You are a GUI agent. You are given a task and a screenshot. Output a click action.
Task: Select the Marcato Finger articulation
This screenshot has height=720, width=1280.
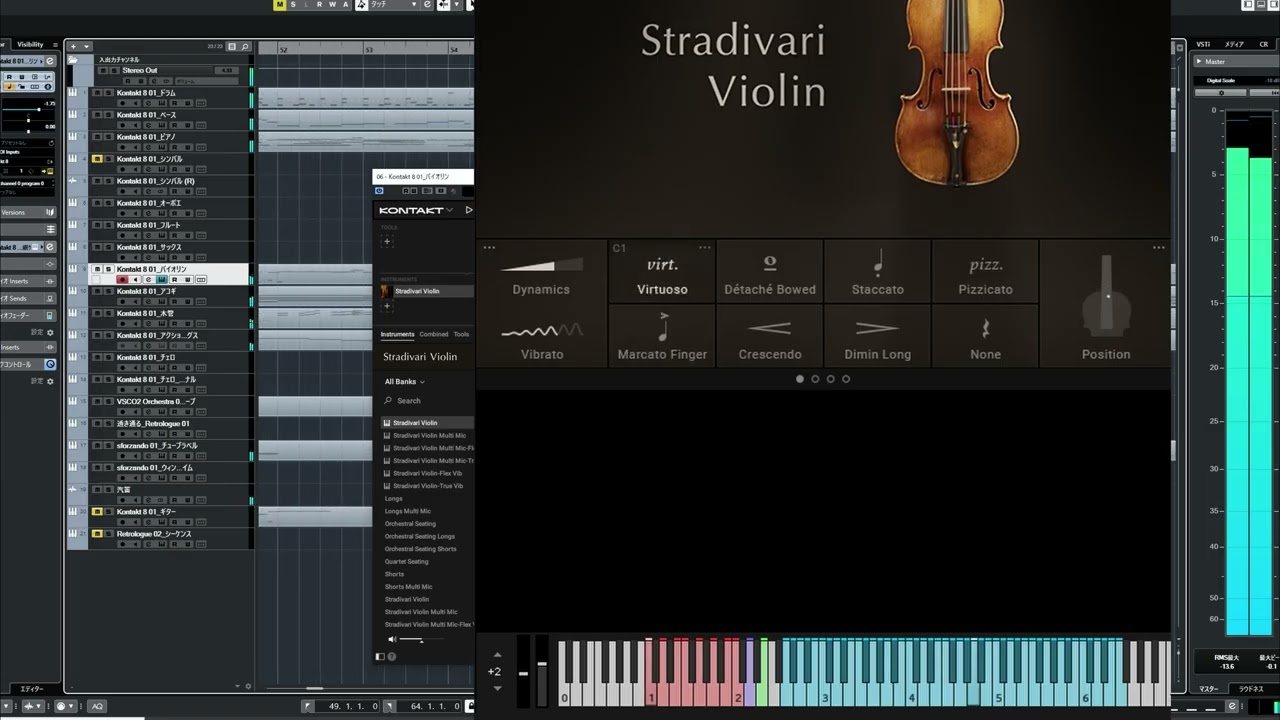pos(662,336)
